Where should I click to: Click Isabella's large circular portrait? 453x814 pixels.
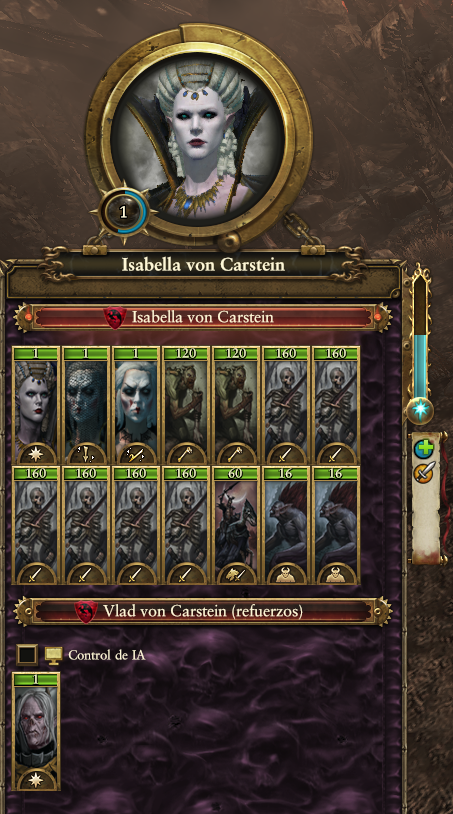pos(199,135)
